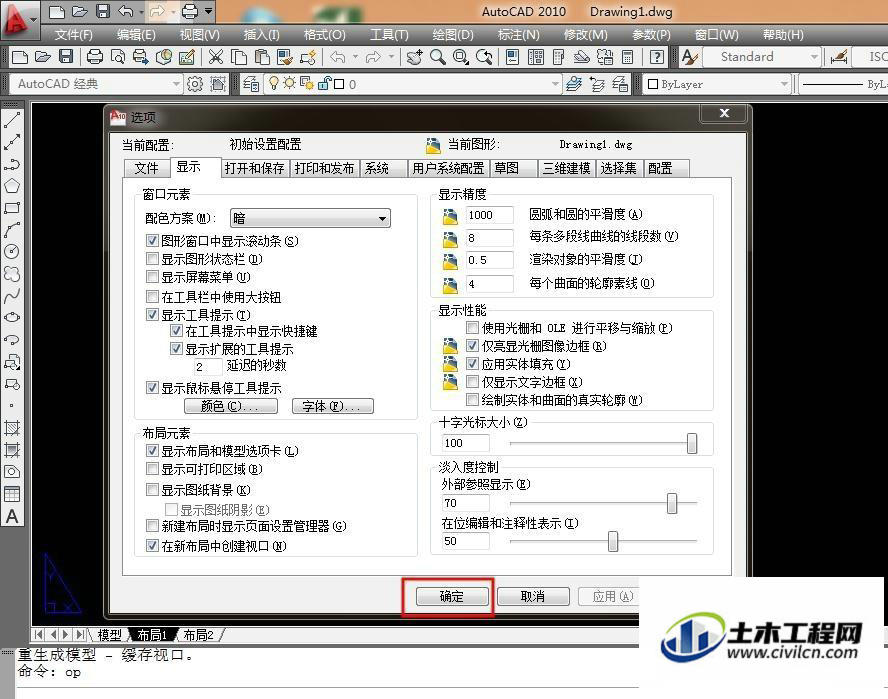
Task: Enable 显示屏幕菜单 checkbox
Action: 152,277
